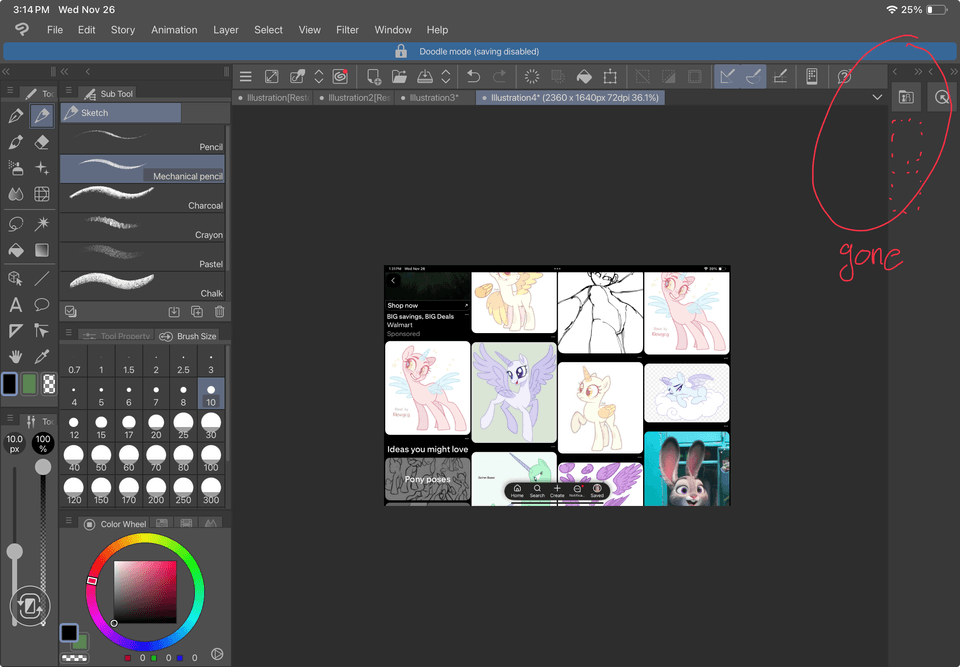
Task: Delete sub tool with trash icon
Action: click(219, 312)
